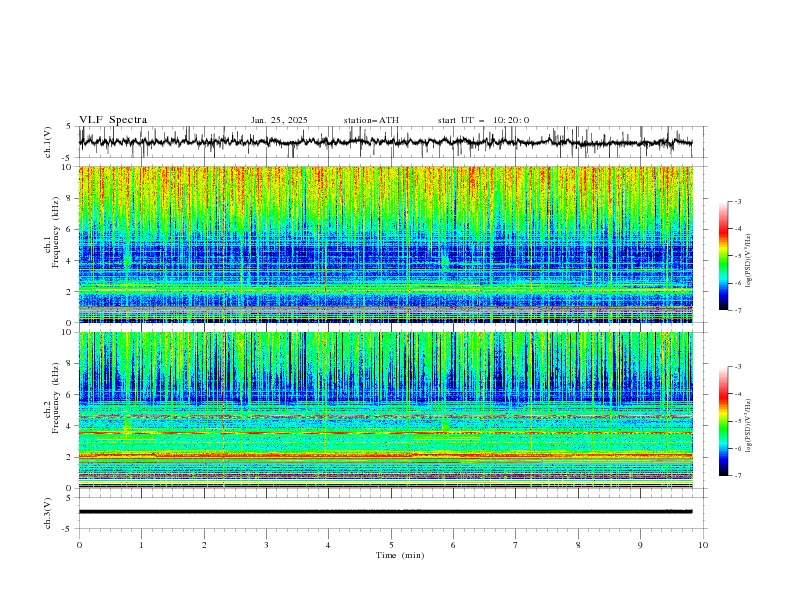This screenshot has height=612, width=792.
Task: Click the ch.2 spectrogram color scale bar
Action: (x=723, y=421)
